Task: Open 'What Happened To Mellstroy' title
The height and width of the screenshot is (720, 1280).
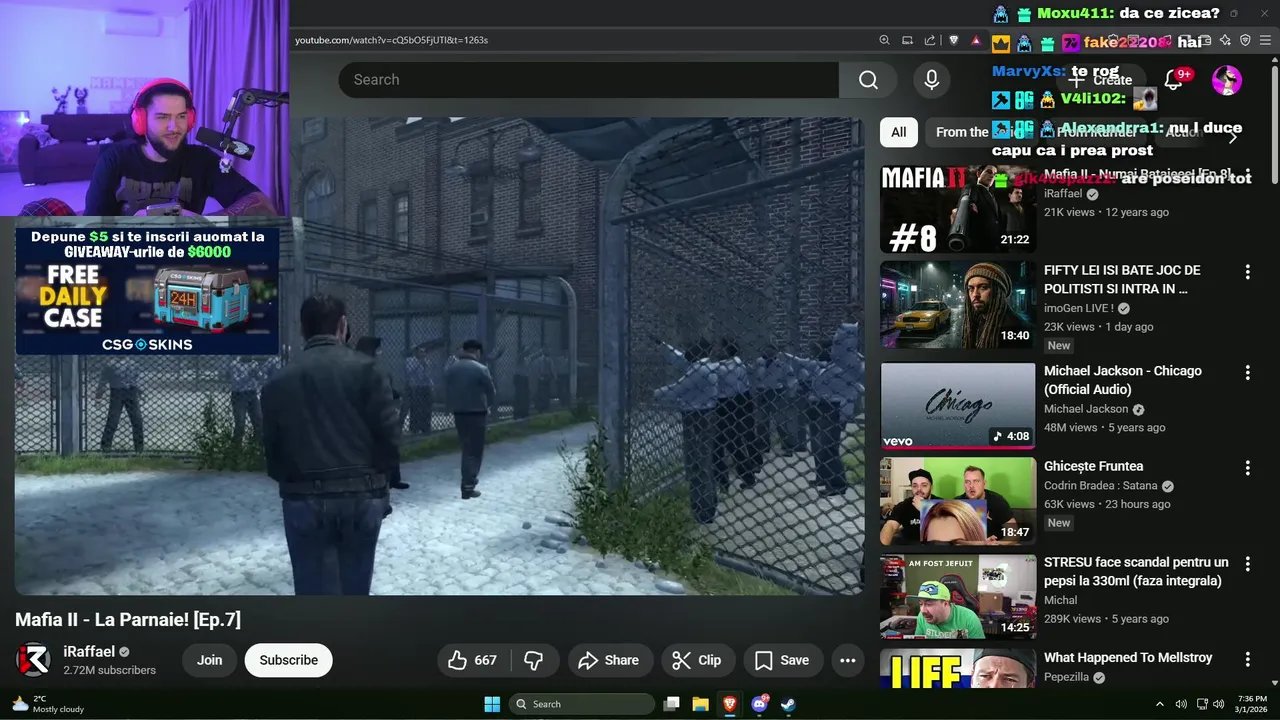Action: (x=1128, y=658)
